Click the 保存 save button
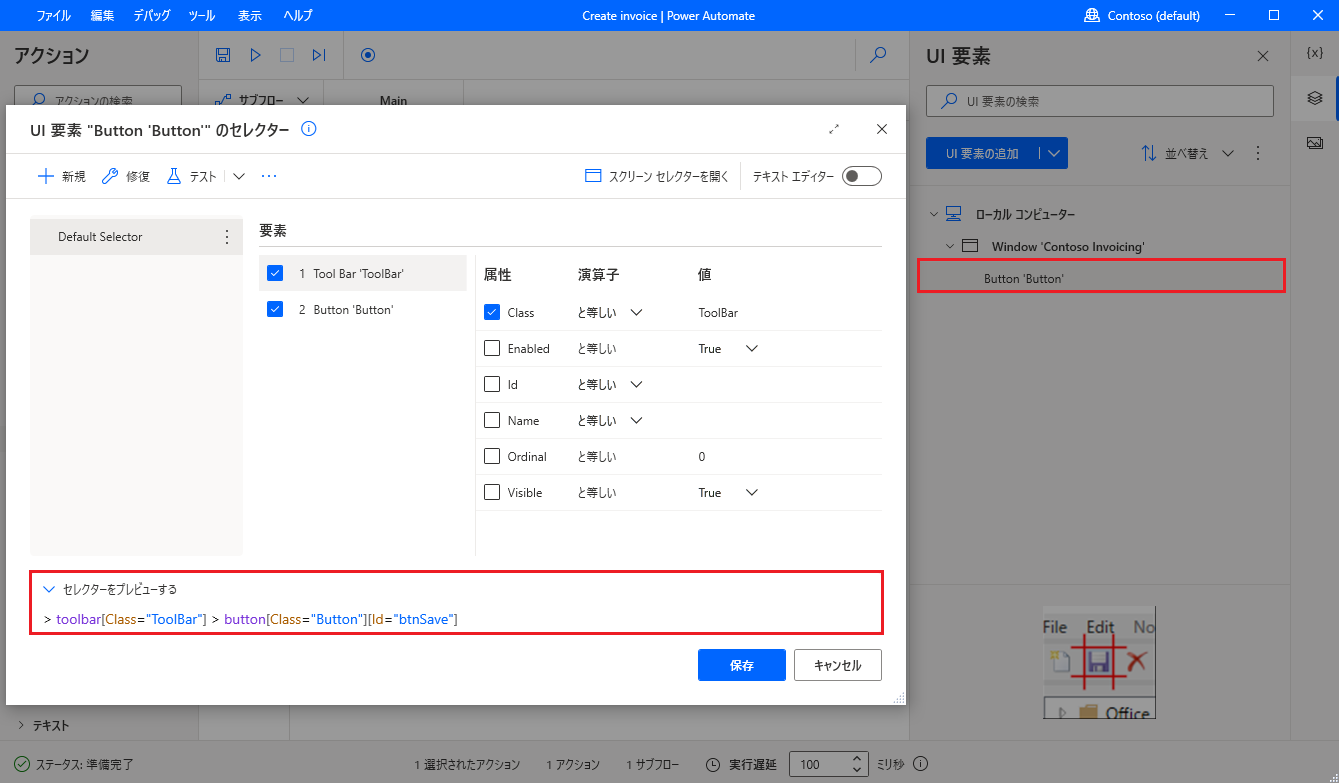Image resolution: width=1339 pixels, height=783 pixels. pos(742,665)
